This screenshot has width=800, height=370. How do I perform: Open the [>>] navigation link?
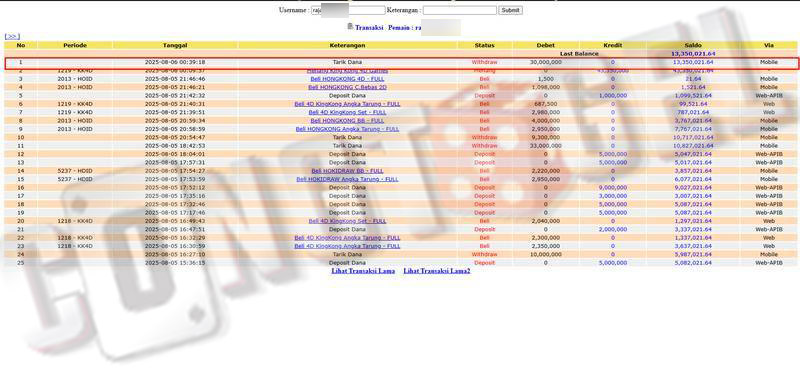pos(12,36)
